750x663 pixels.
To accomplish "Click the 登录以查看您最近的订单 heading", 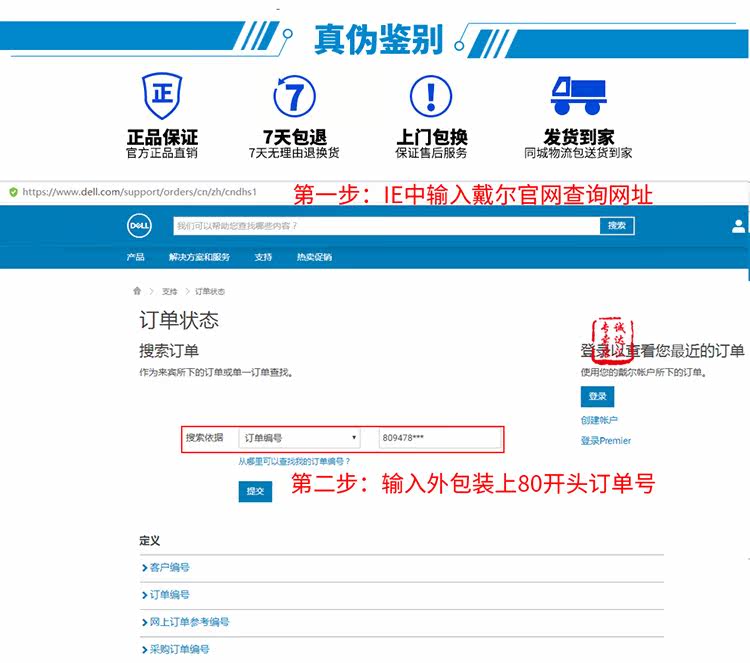I will [662, 351].
